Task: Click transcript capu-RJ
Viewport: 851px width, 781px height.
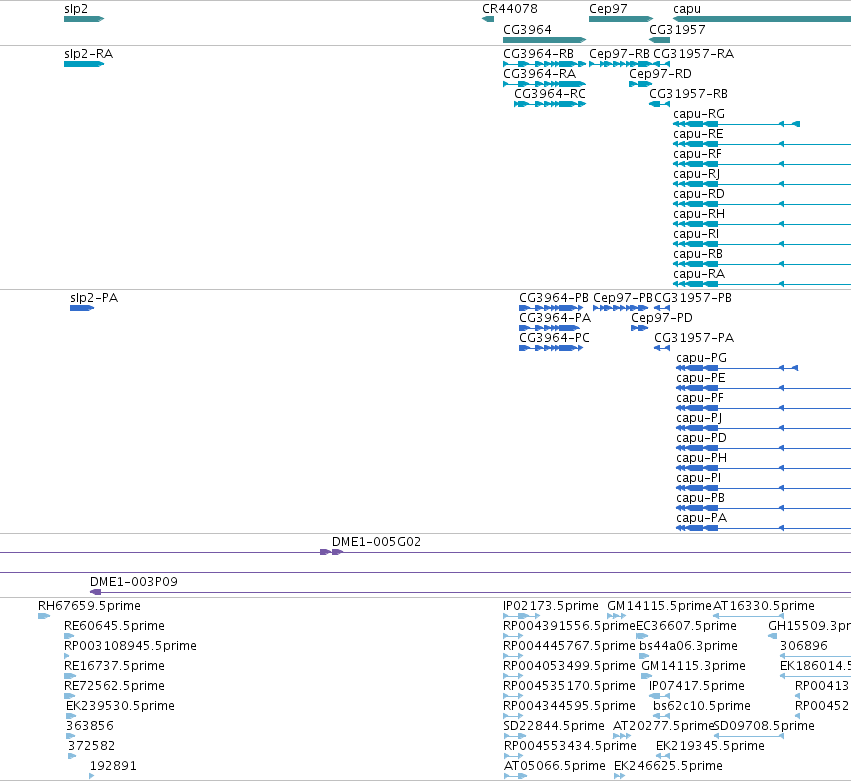Action: tap(696, 174)
